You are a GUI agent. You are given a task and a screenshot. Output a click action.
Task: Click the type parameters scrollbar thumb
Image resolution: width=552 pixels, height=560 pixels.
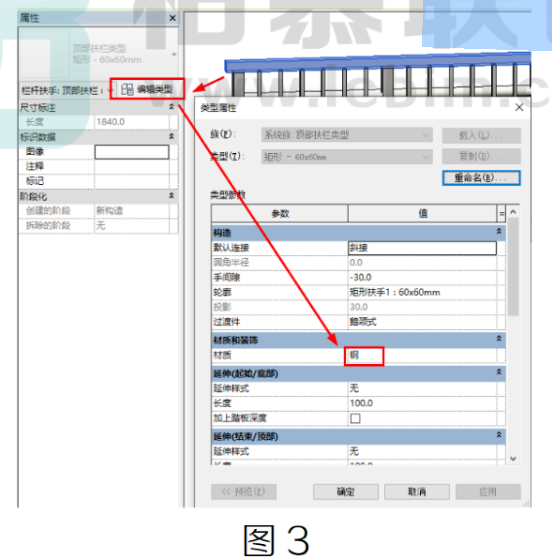[513, 267]
